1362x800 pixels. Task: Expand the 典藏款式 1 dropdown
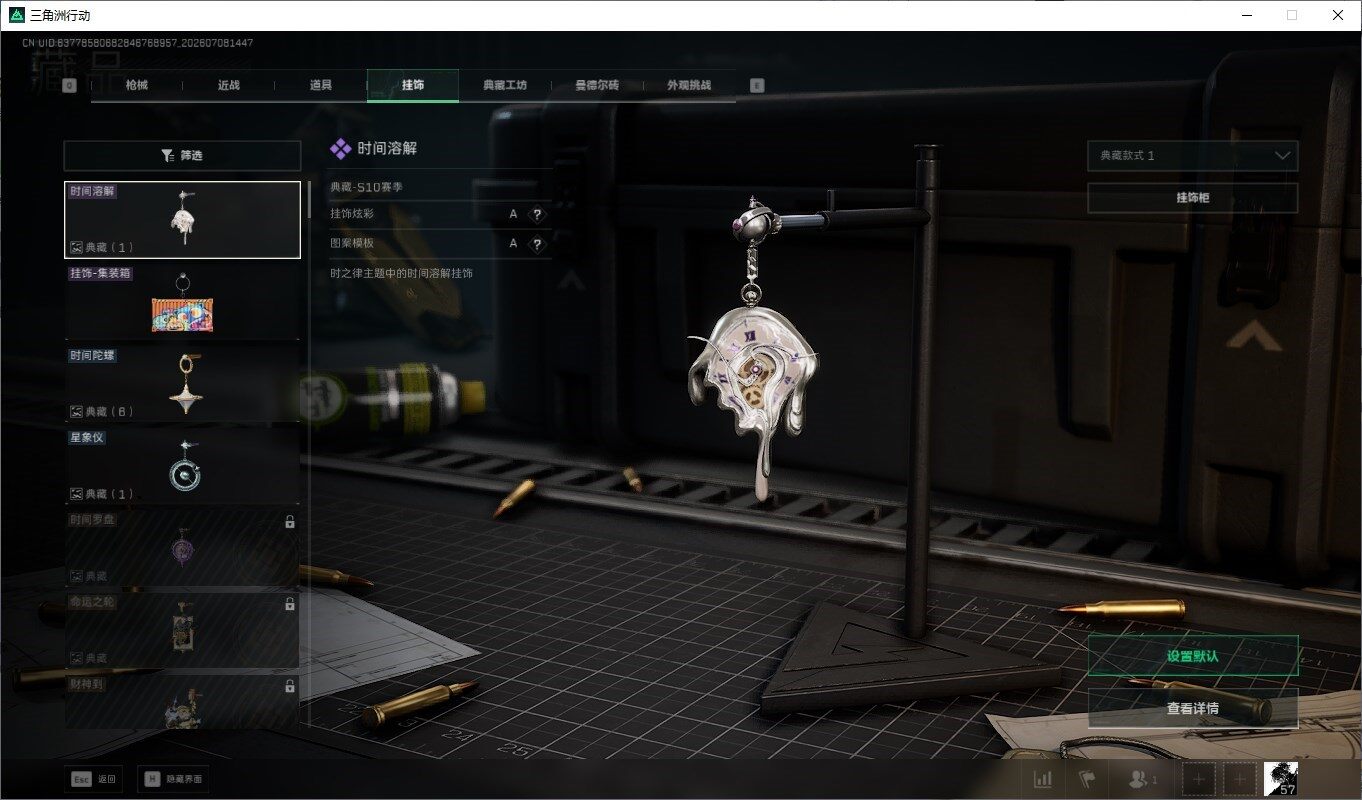(1193, 156)
